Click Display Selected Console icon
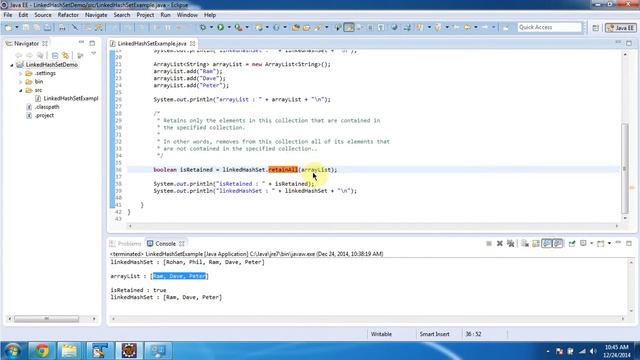 pyautogui.click(x=583, y=244)
